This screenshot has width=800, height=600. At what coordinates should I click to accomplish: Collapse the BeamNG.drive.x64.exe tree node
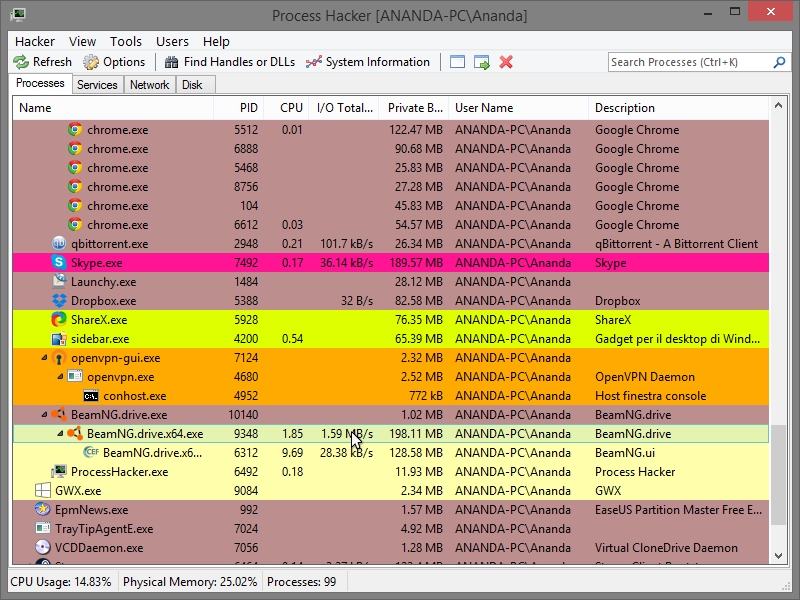click(x=61, y=433)
